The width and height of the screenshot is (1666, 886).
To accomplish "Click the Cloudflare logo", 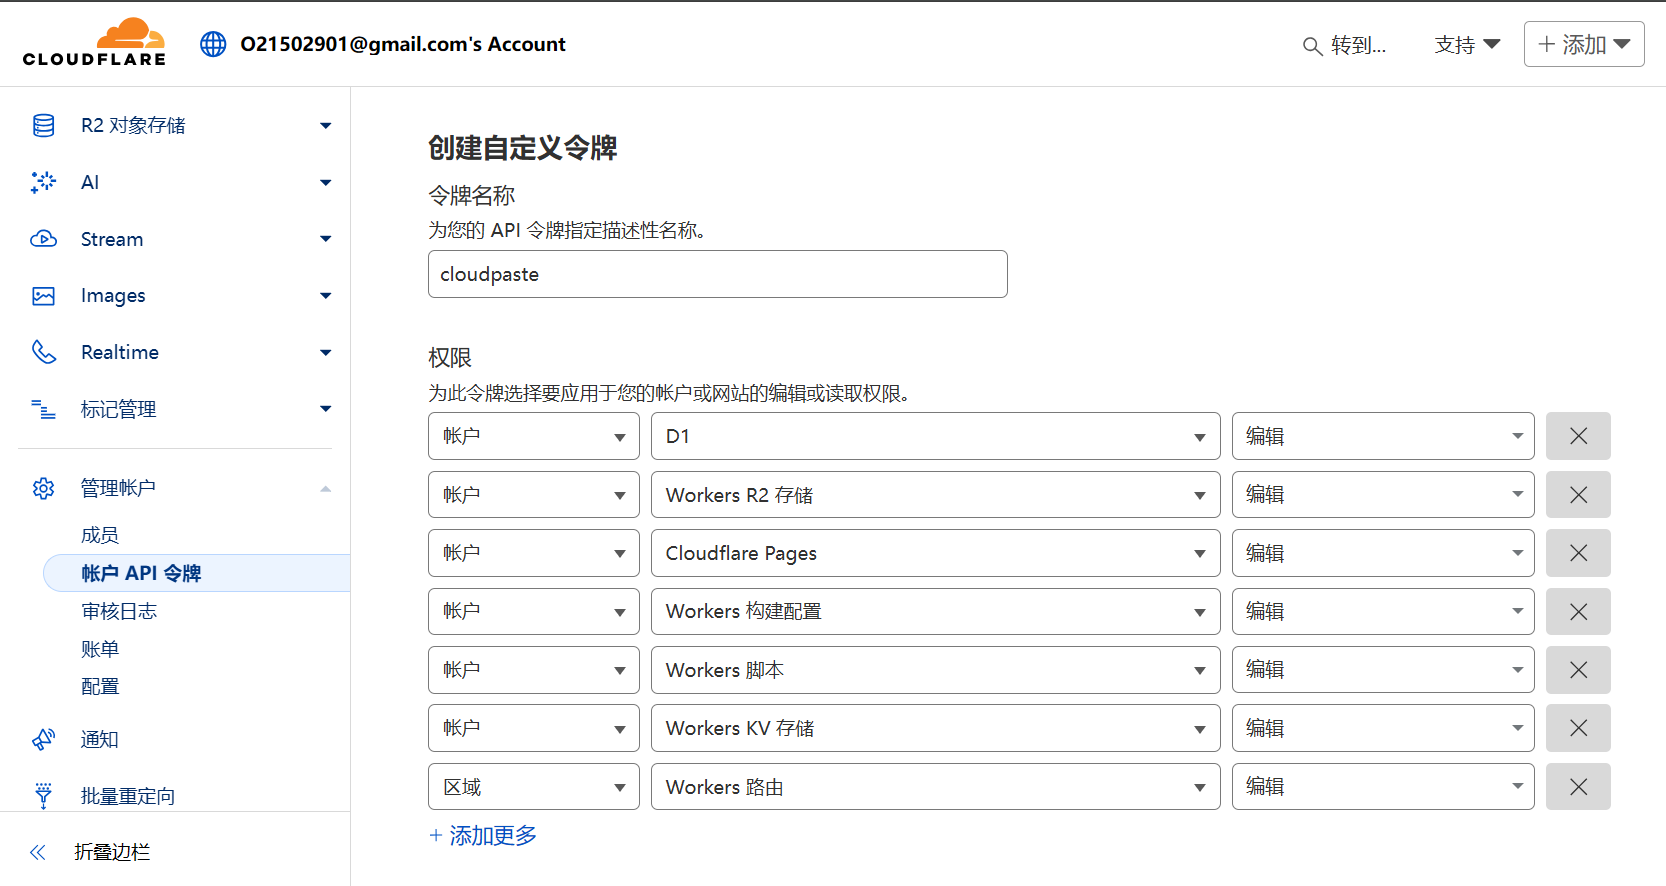I will [94, 43].
